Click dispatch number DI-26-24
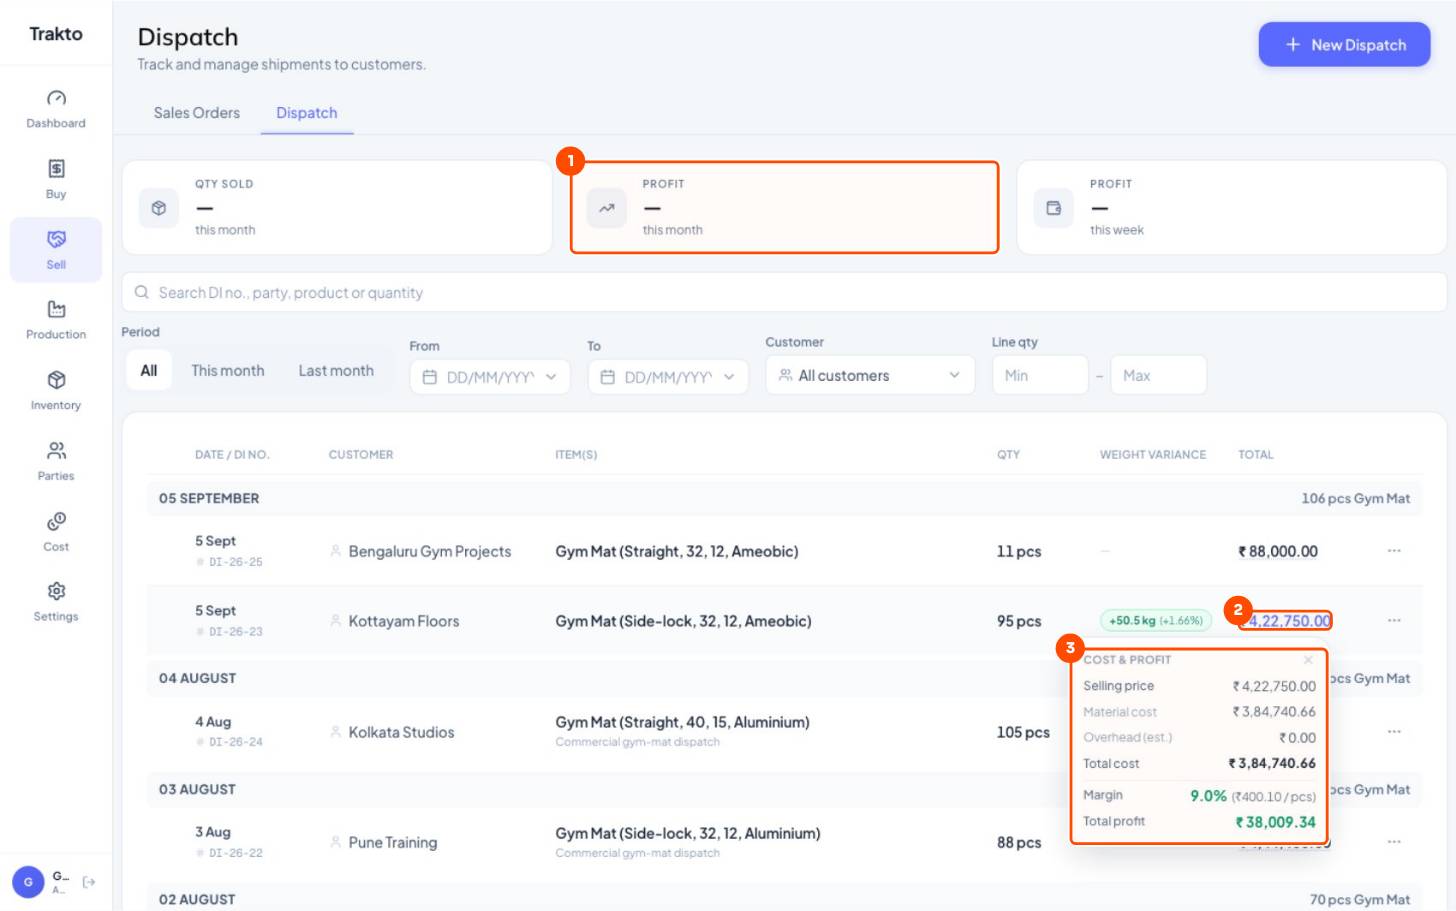The width and height of the screenshot is (1456, 911). pyautogui.click(x=236, y=742)
